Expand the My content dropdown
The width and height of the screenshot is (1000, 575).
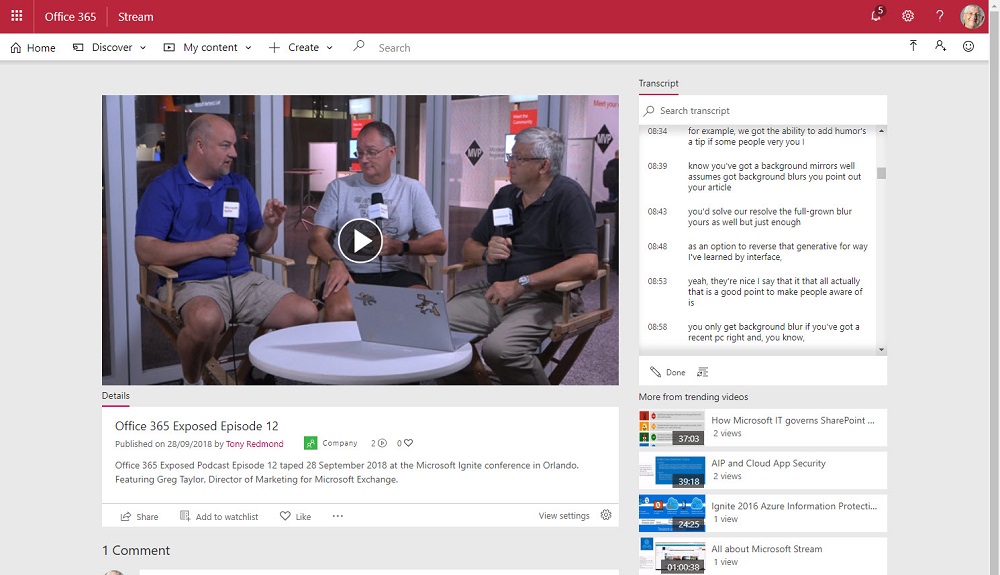(x=207, y=47)
